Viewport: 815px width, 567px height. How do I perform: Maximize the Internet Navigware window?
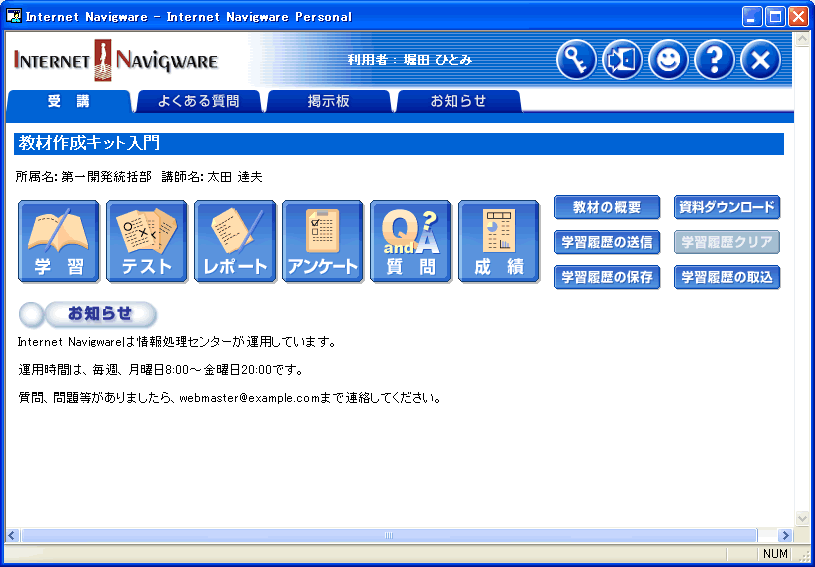coord(775,17)
